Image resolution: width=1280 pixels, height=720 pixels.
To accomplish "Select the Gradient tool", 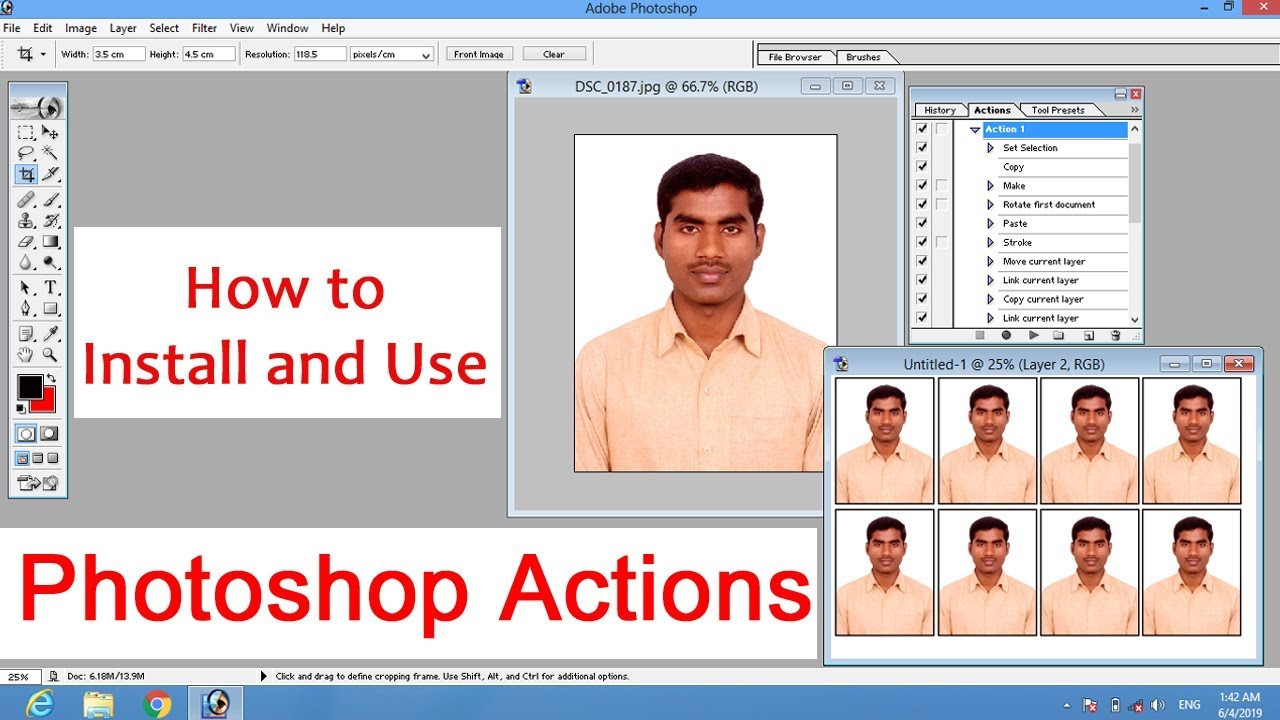I will (50, 242).
